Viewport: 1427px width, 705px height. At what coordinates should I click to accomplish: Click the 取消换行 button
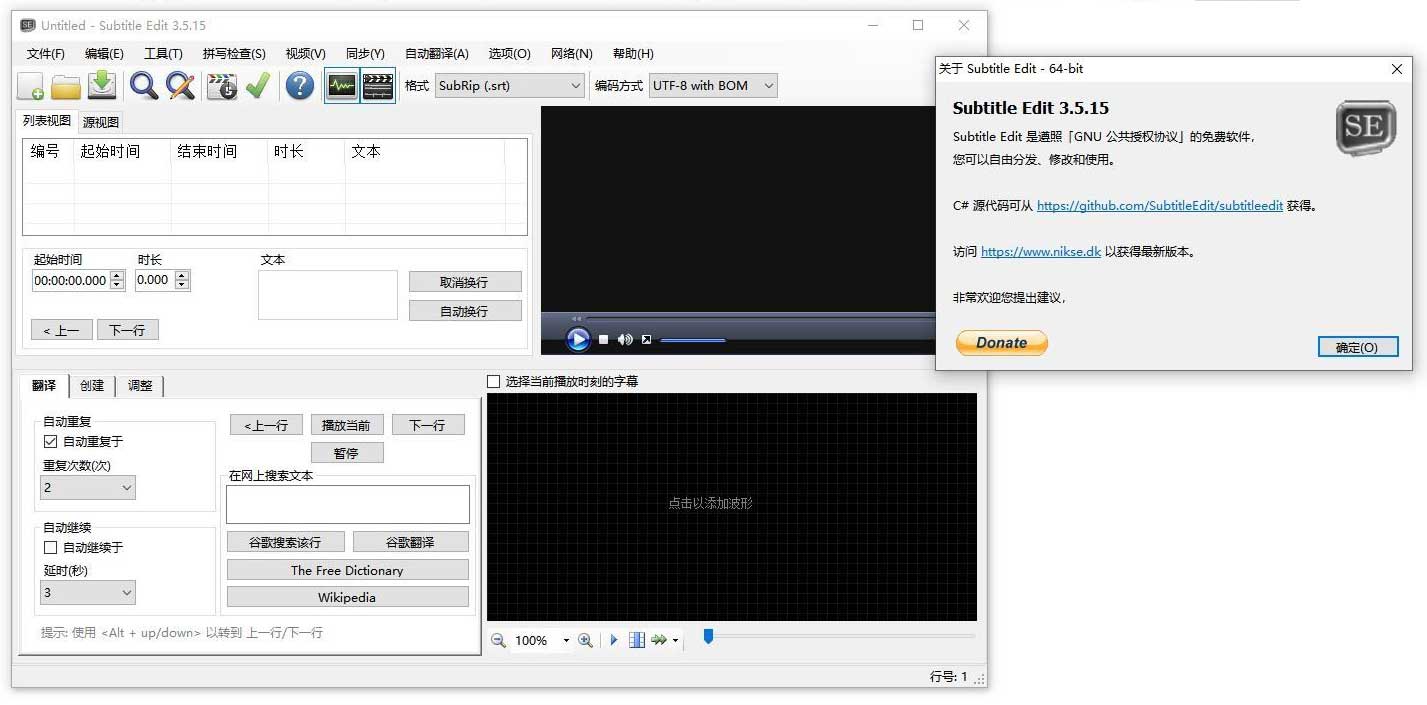click(x=465, y=282)
